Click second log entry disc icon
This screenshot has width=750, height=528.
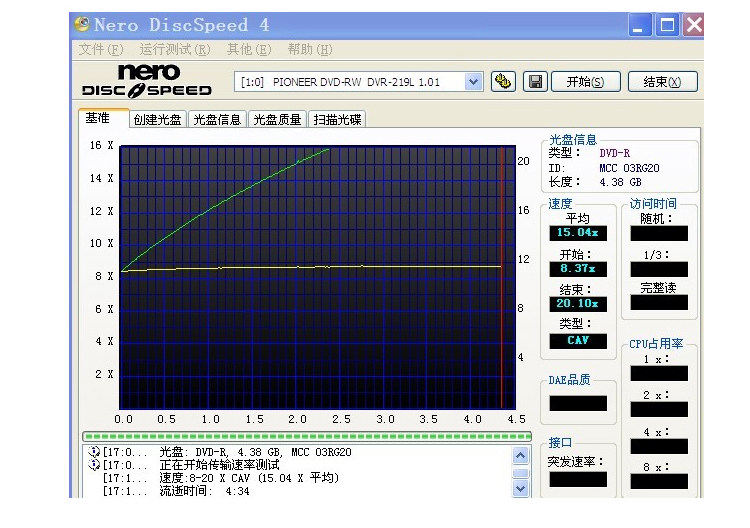[x=94, y=464]
